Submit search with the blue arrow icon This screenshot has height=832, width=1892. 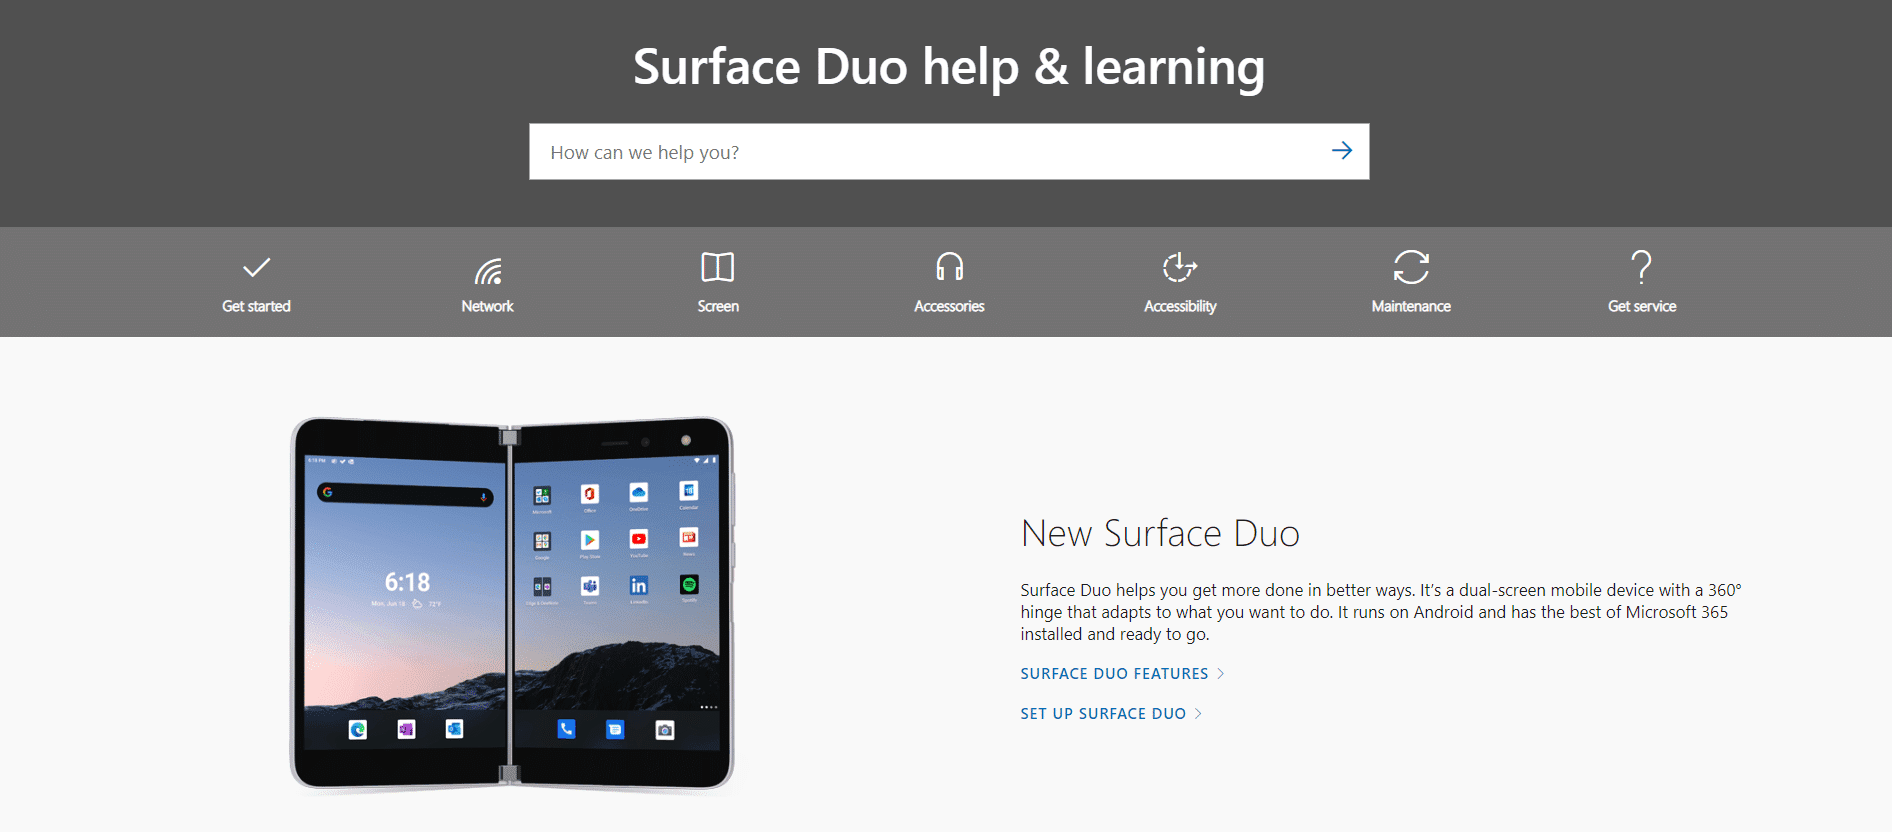click(1342, 151)
